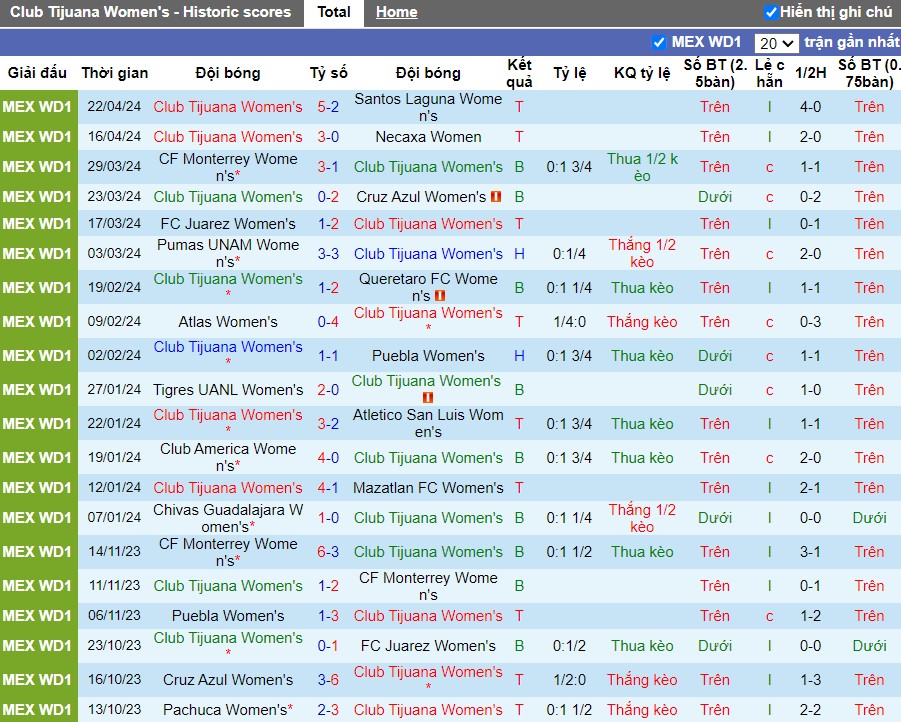Click the 3-6 score against Cruz Azul
Viewport: 901px width, 722px height.
coord(328,679)
